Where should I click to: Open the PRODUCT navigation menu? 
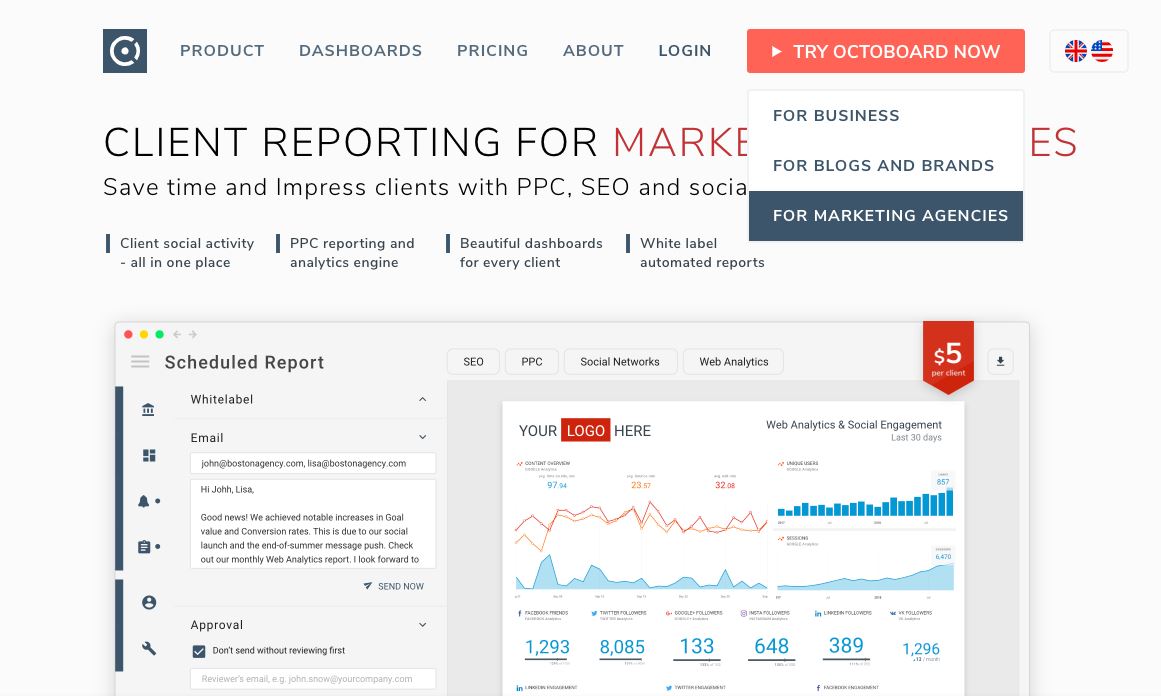point(222,51)
